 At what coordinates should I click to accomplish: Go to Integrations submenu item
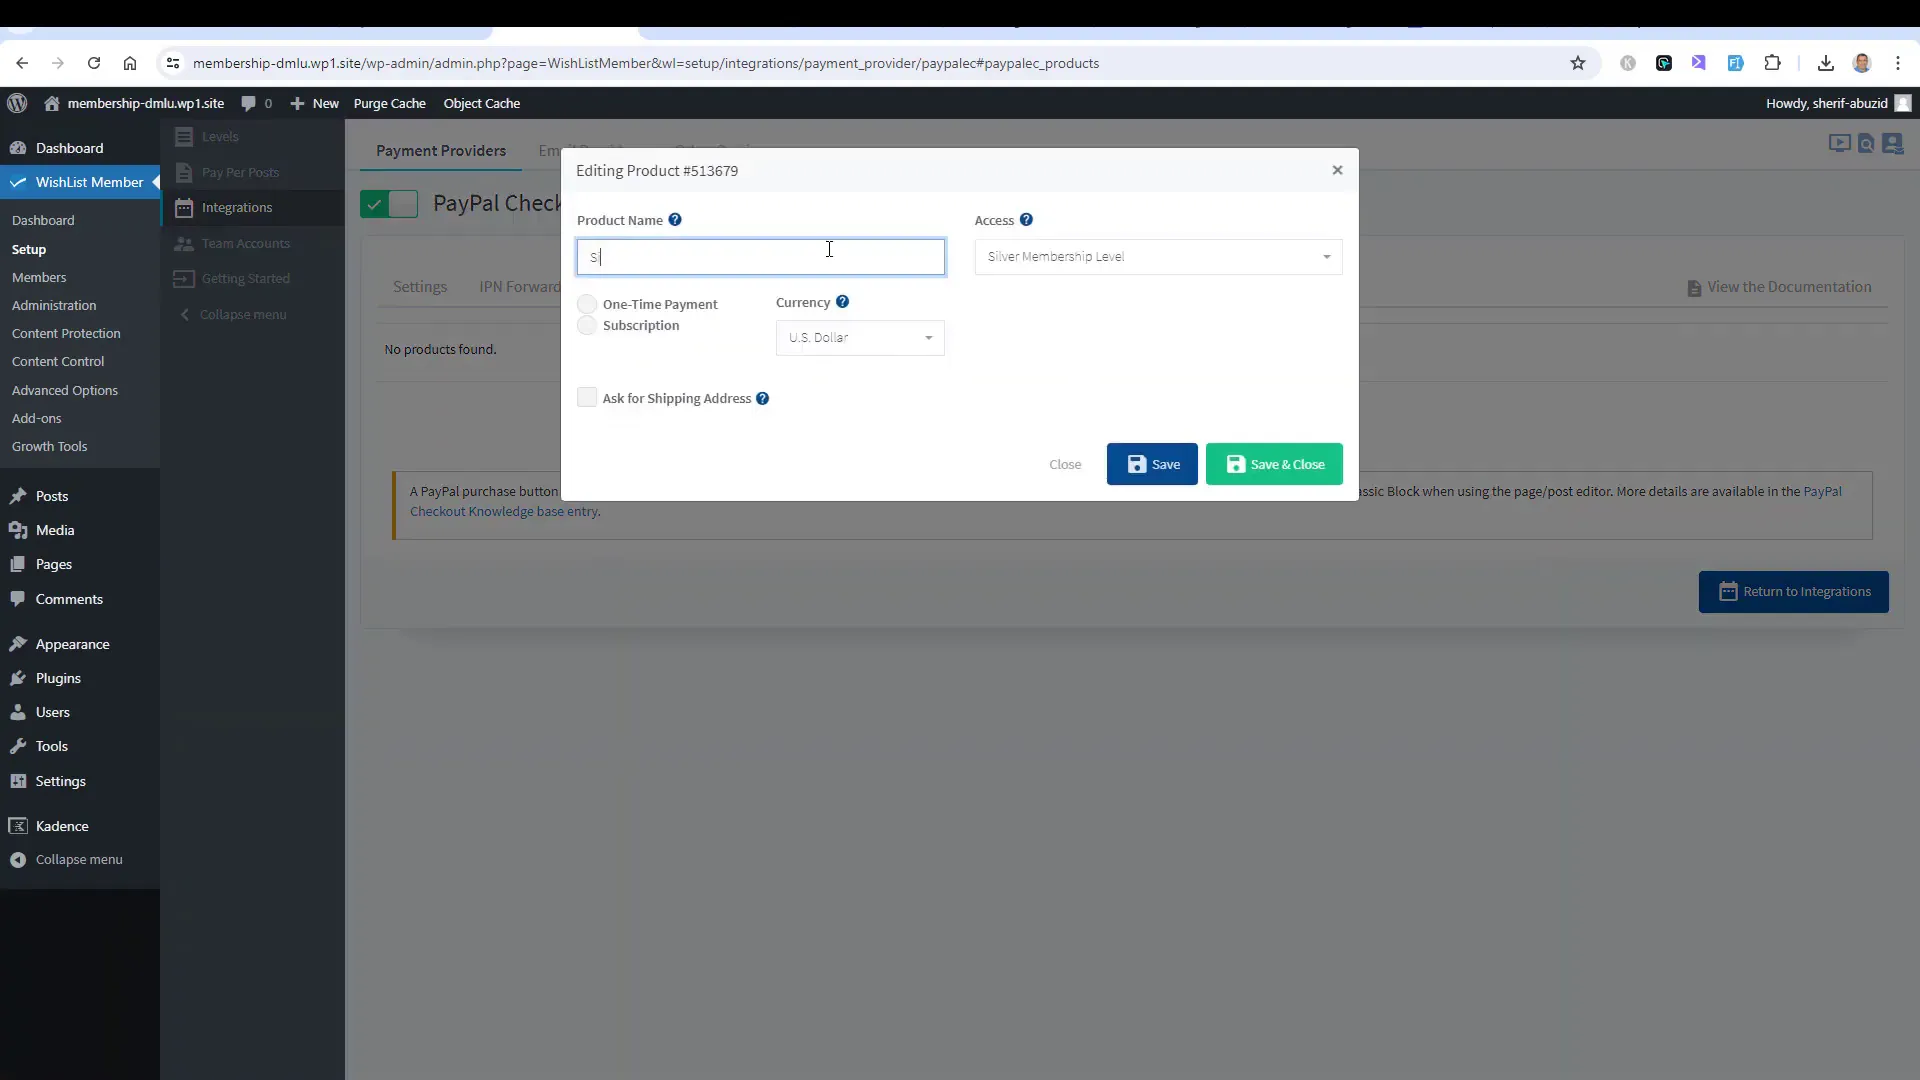[x=237, y=207]
